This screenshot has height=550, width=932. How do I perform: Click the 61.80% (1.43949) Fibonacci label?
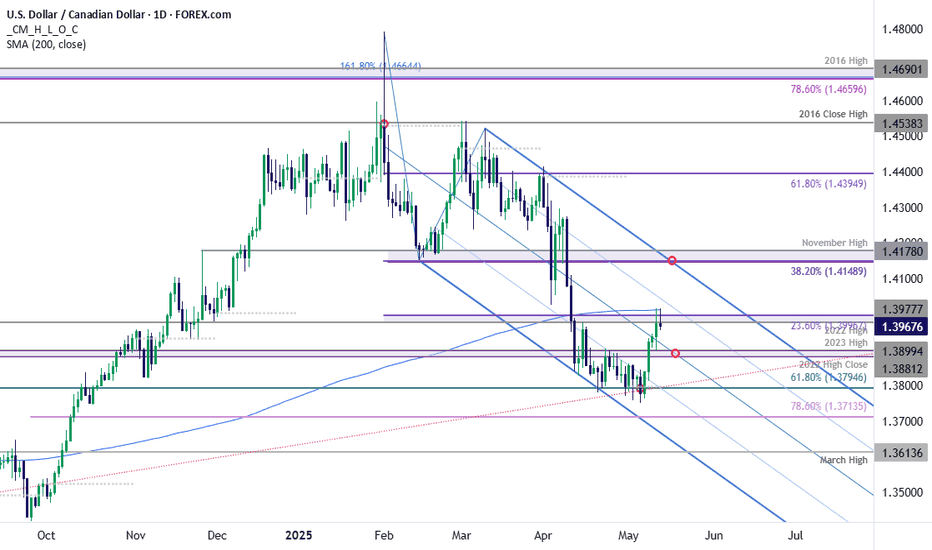click(829, 184)
